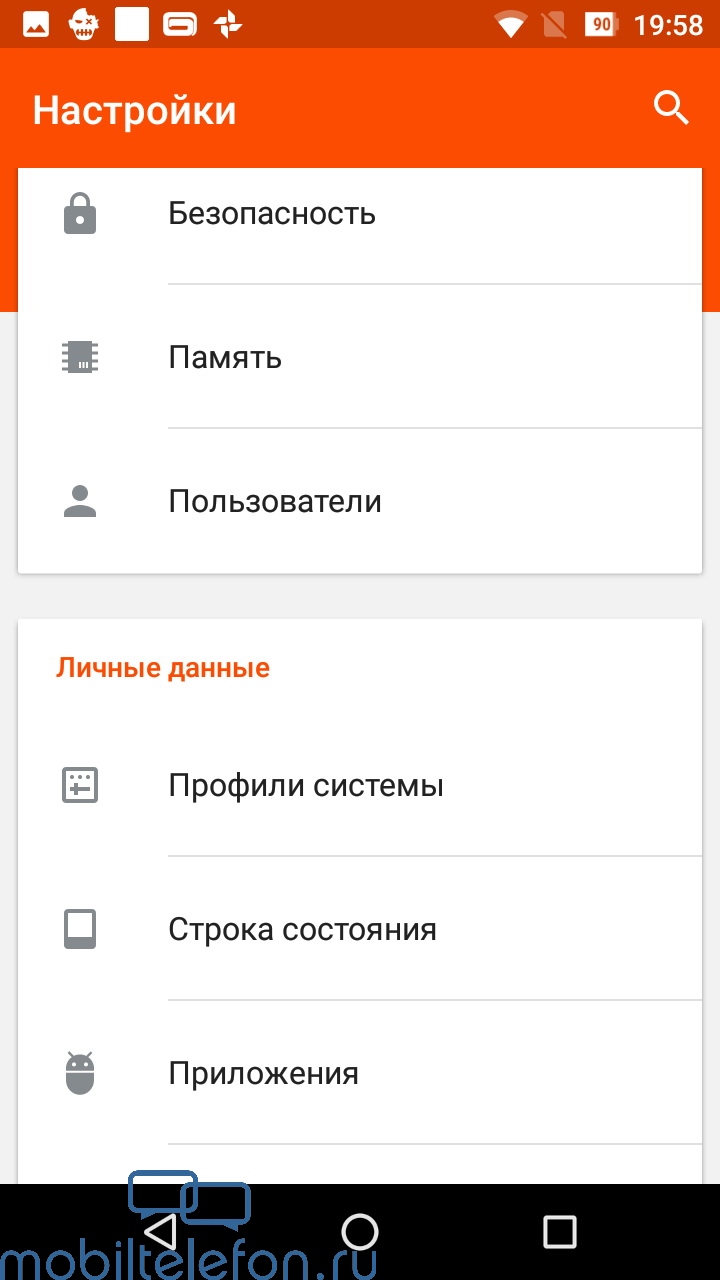Tap the person icon for Пользователи
The height and width of the screenshot is (1280, 720).
pos(80,502)
